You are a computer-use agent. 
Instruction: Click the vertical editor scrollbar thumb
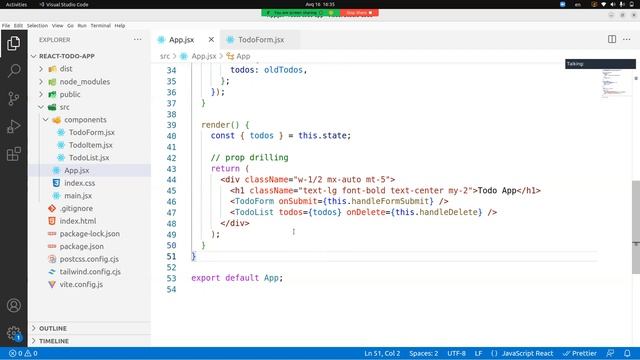tap(636, 227)
